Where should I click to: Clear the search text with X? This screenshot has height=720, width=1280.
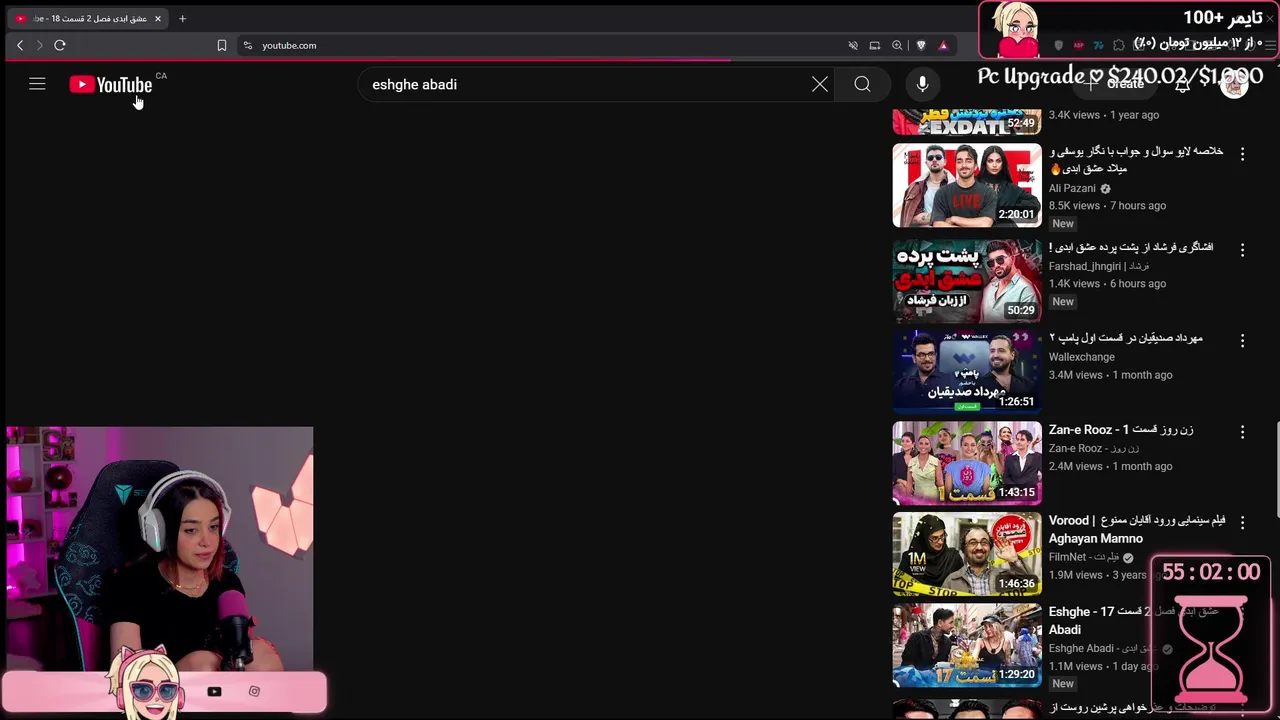pyautogui.click(x=820, y=84)
